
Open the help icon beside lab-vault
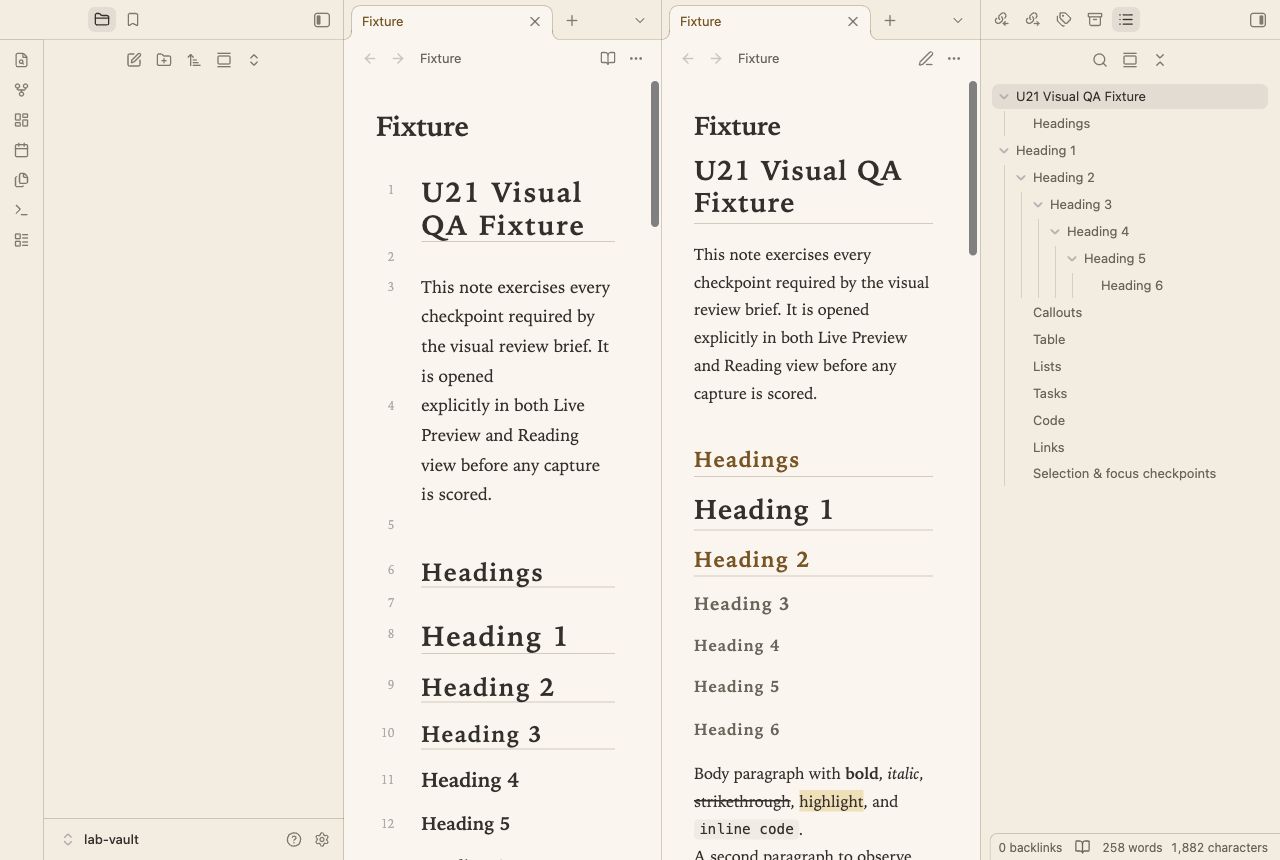[x=294, y=840]
